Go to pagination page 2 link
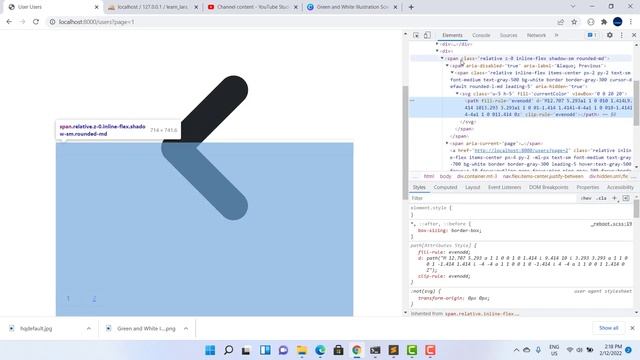This screenshot has height=360, width=640. coord(94,299)
